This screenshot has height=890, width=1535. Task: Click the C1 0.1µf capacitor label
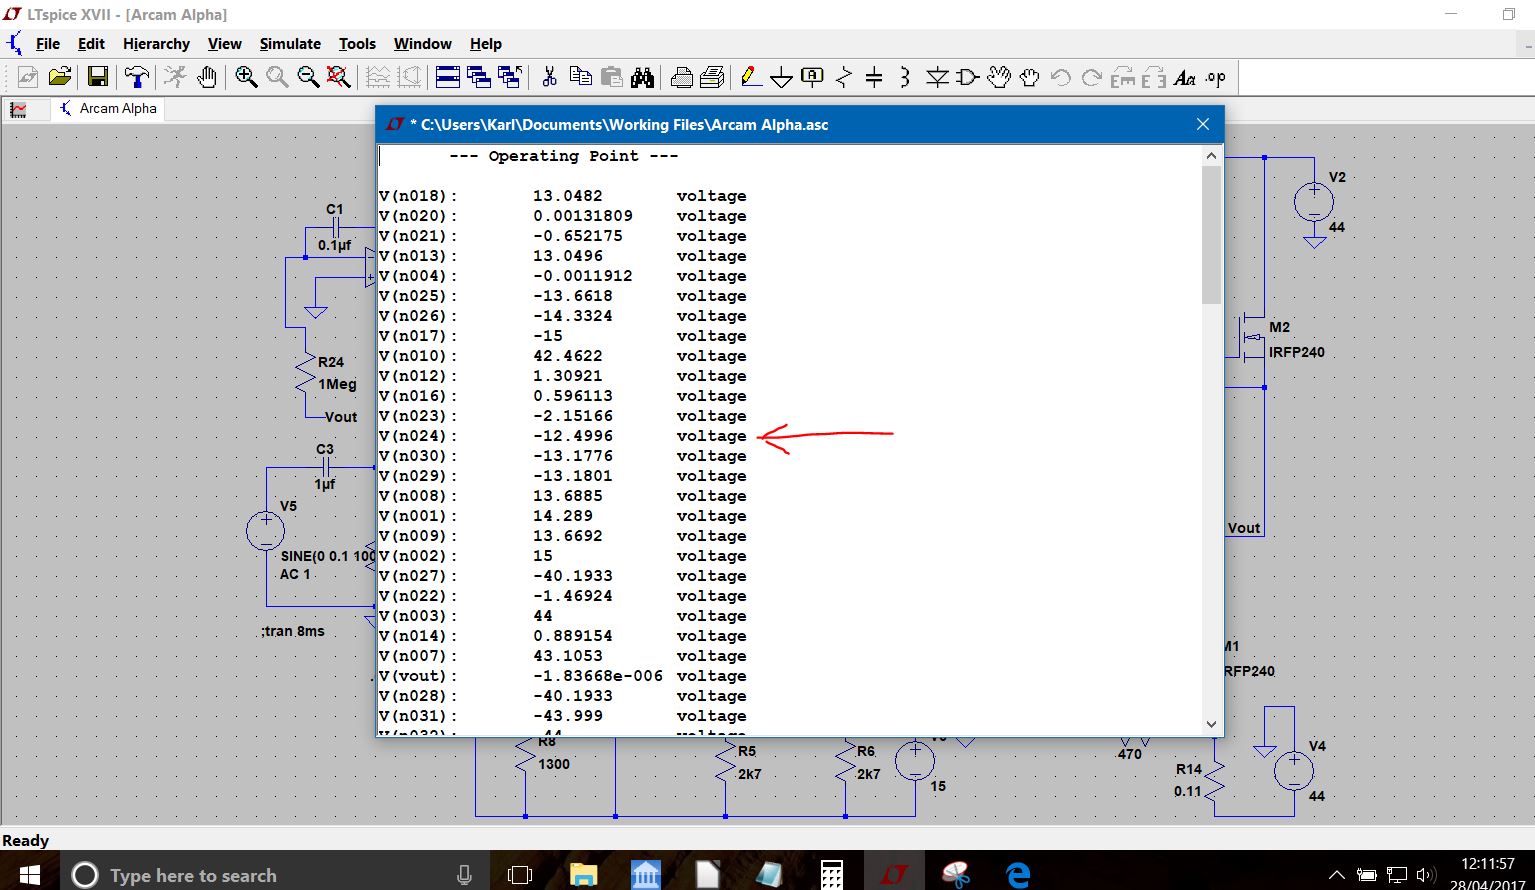[x=335, y=209]
